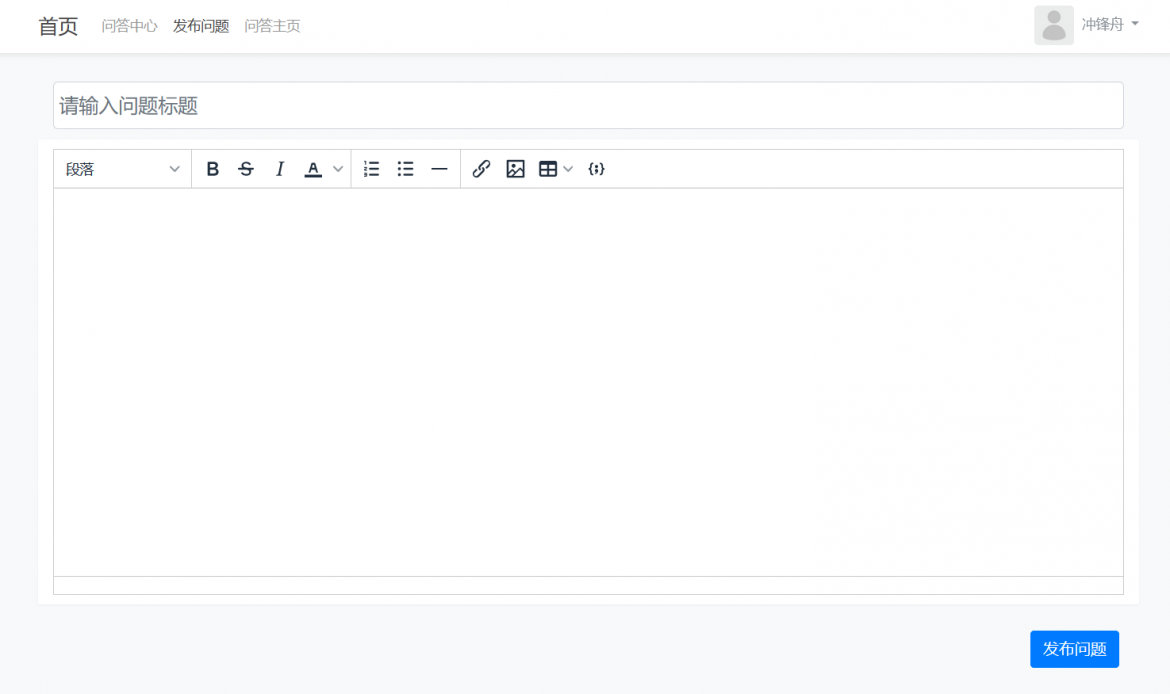Open the table options dropdown arrow
The image size is (1170, 694).
569,169
